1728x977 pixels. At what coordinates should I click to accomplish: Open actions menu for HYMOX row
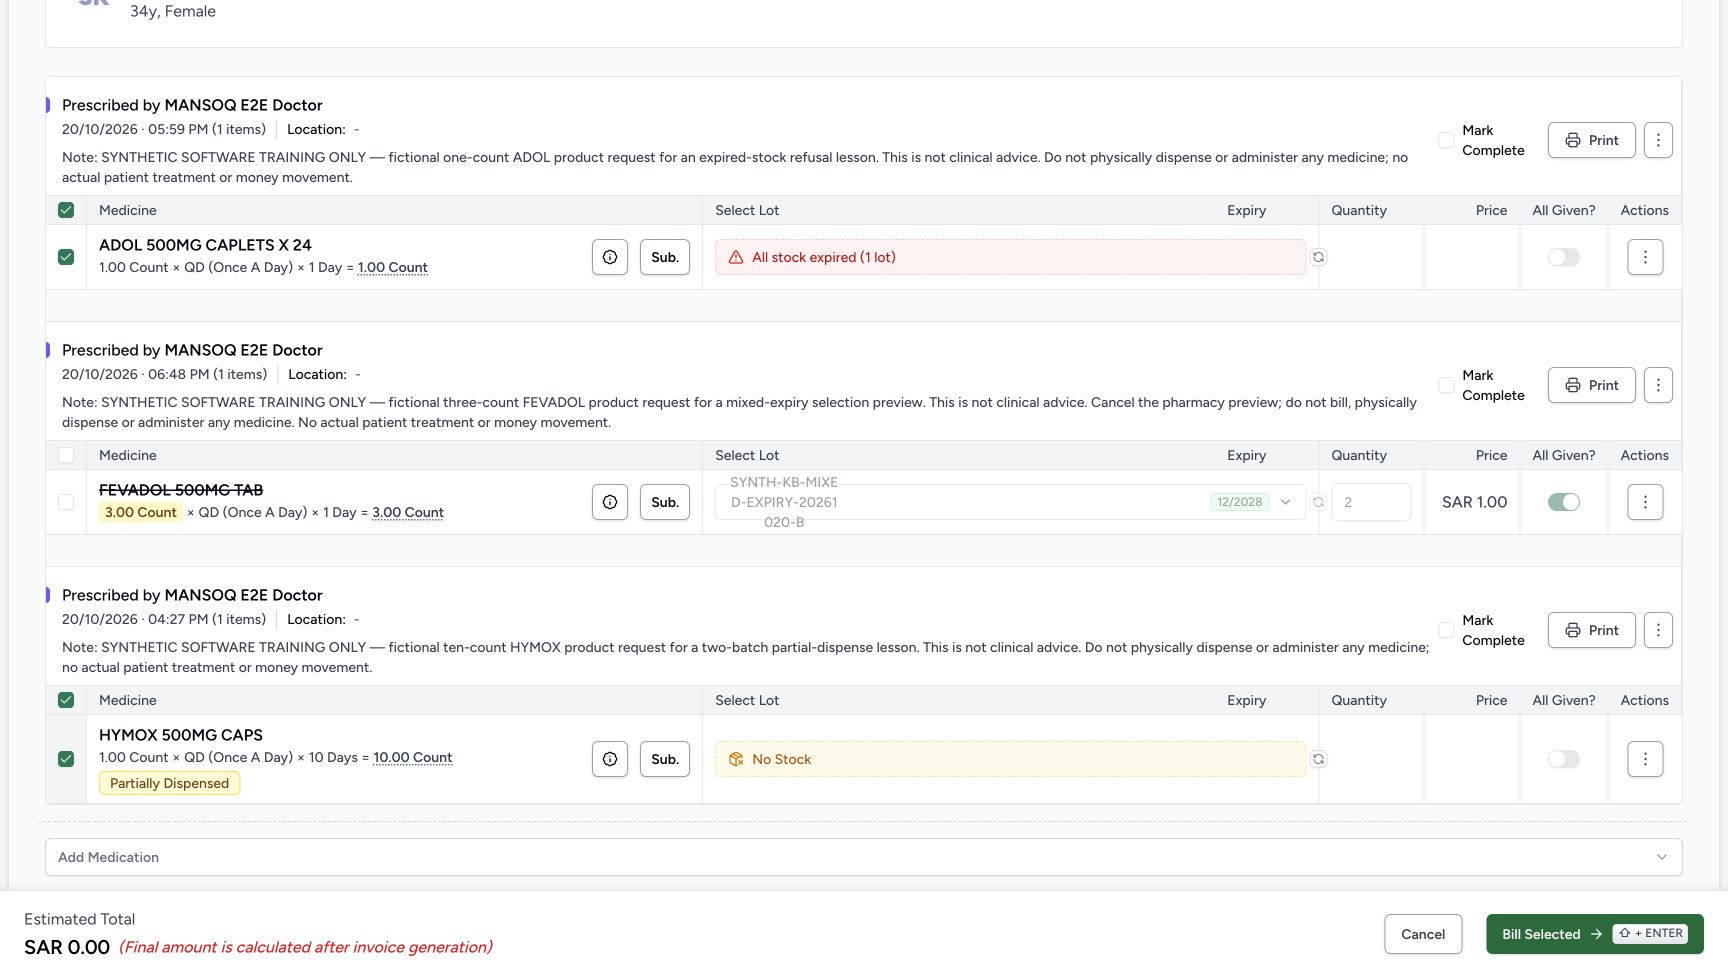click(1645, 759)
